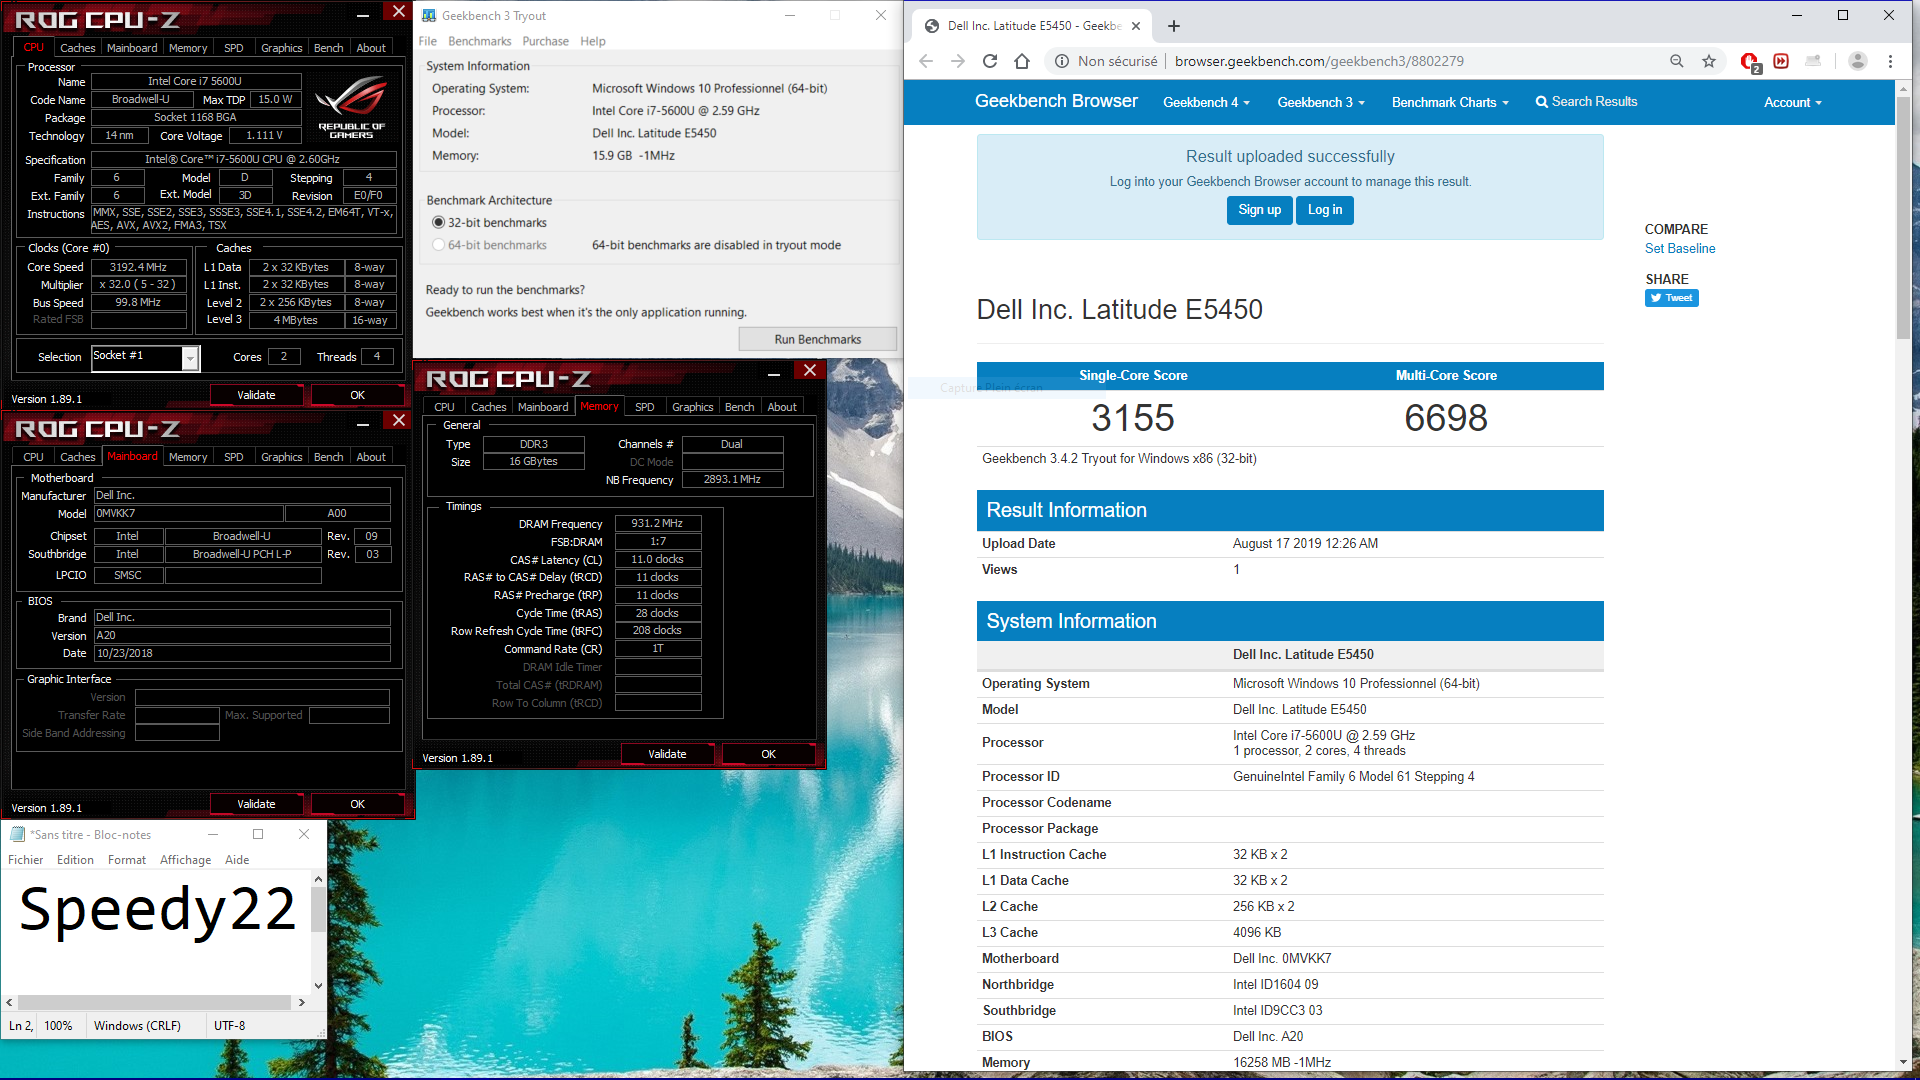1920x1080 pixels.
Task: Switch to Graphics tab in Mainboard window
Action: [281, 457]
